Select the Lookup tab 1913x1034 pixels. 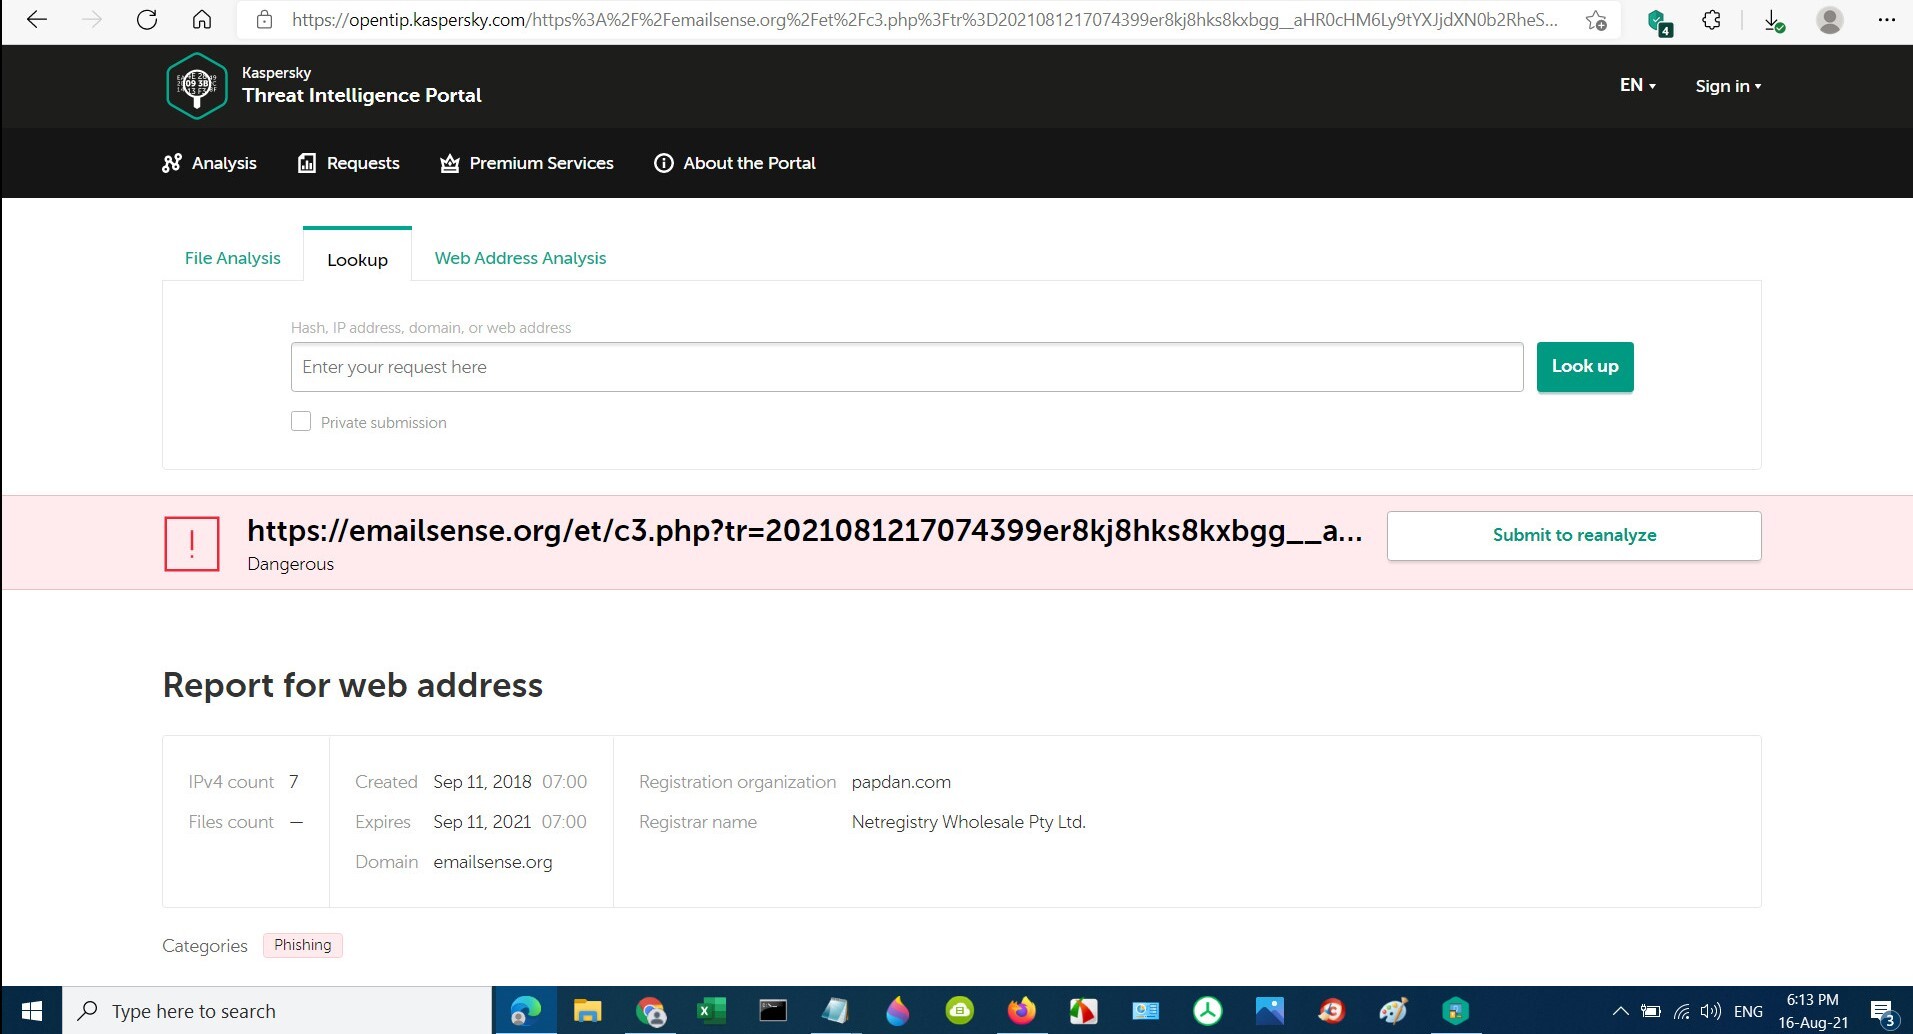[x=357, y=260]
